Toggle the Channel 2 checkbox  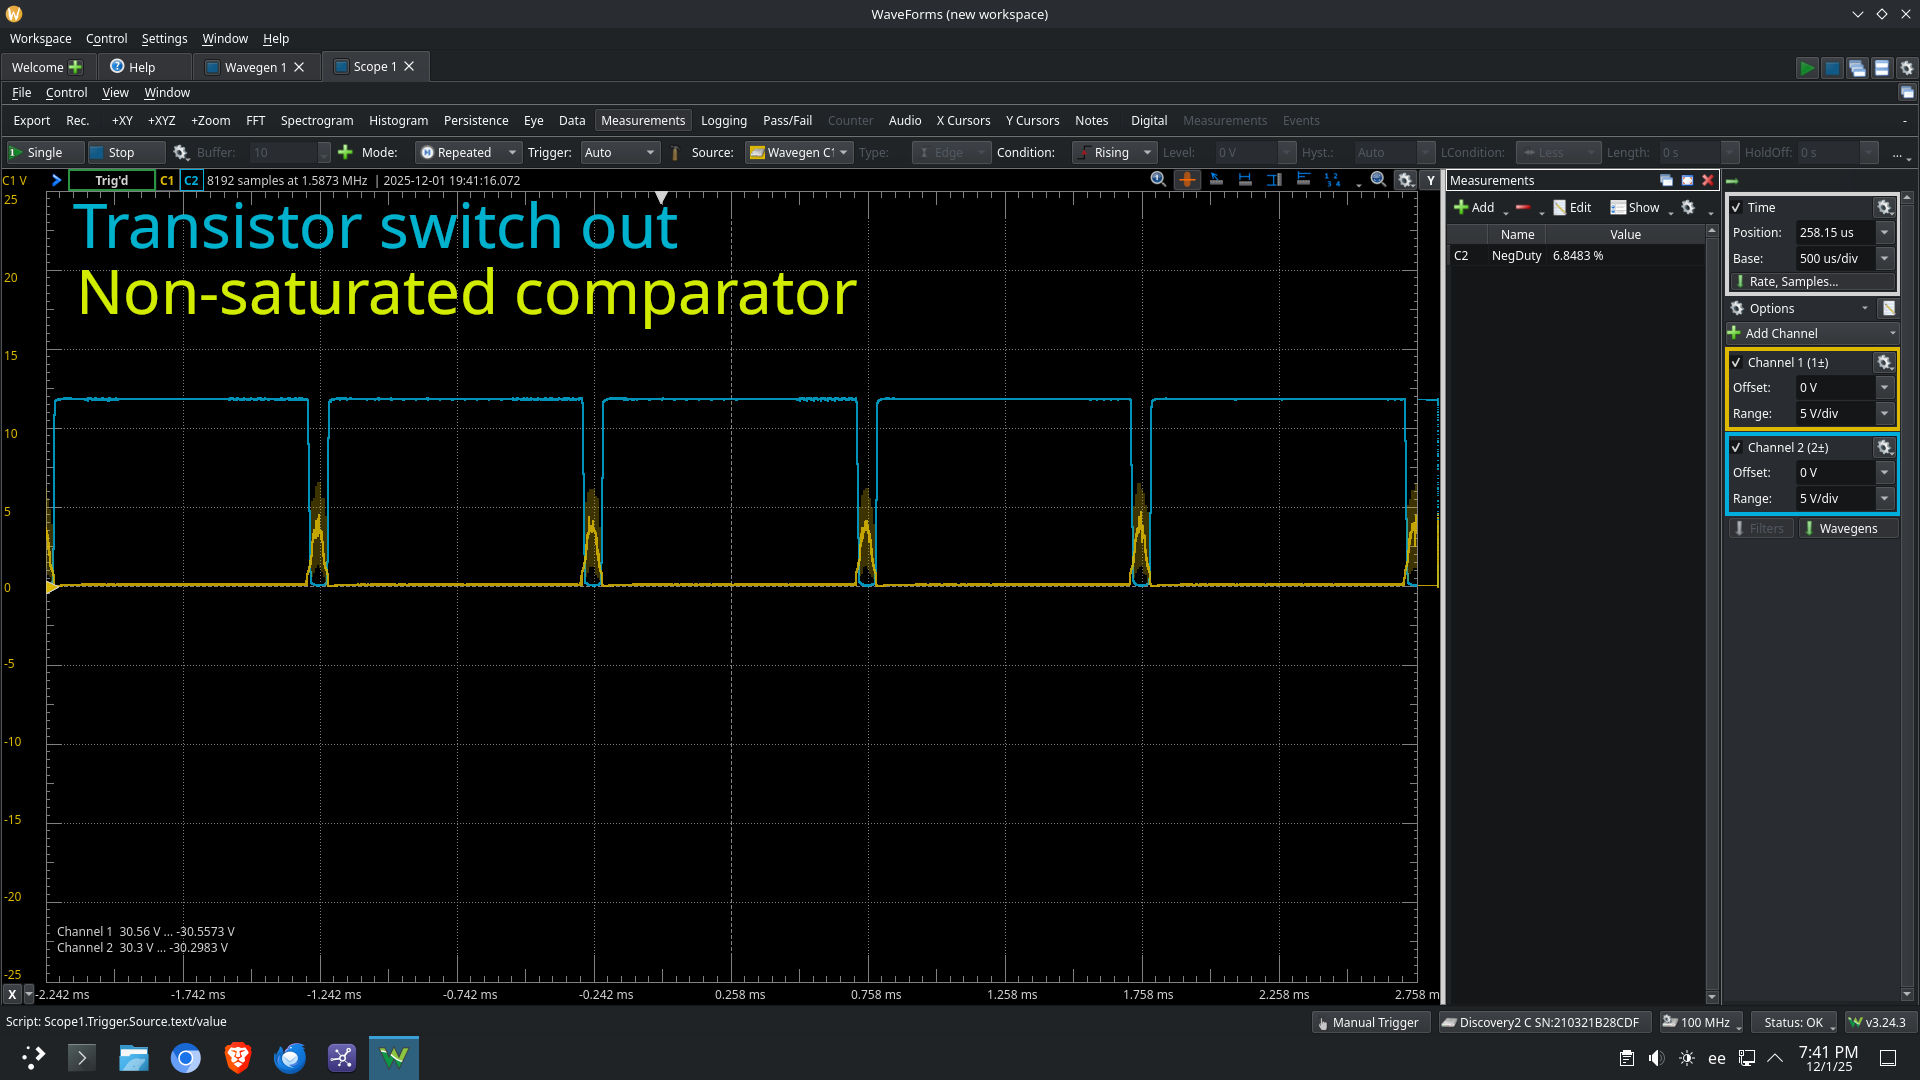[x=1736, y=447]
